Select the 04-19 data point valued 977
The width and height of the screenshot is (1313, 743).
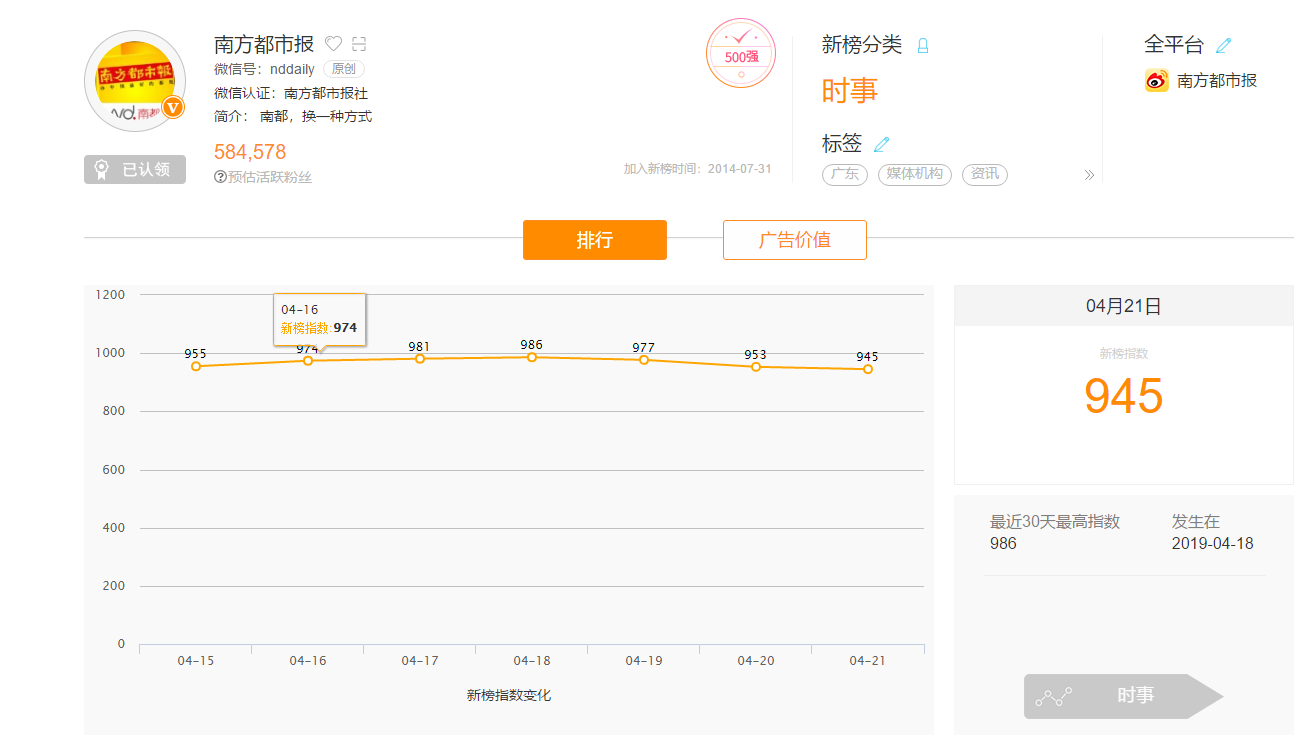coord(644,359)
